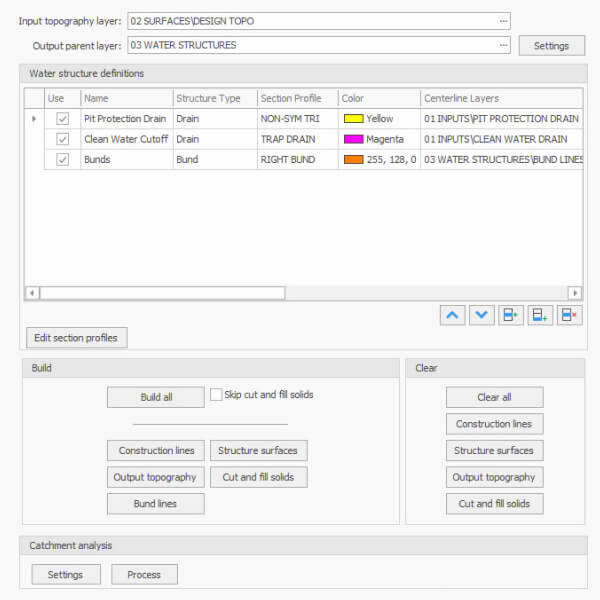The height and width of the screenshot is (600, 600).
Task: Open Structure Type cell for Clean Water Cutoff
Action: click(x=215, y=139)
